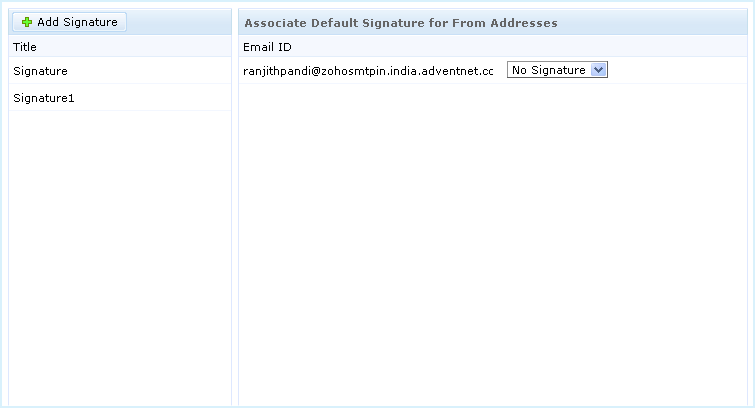Click the dropdown arrow beside No Signature

(x=599, y=70)
